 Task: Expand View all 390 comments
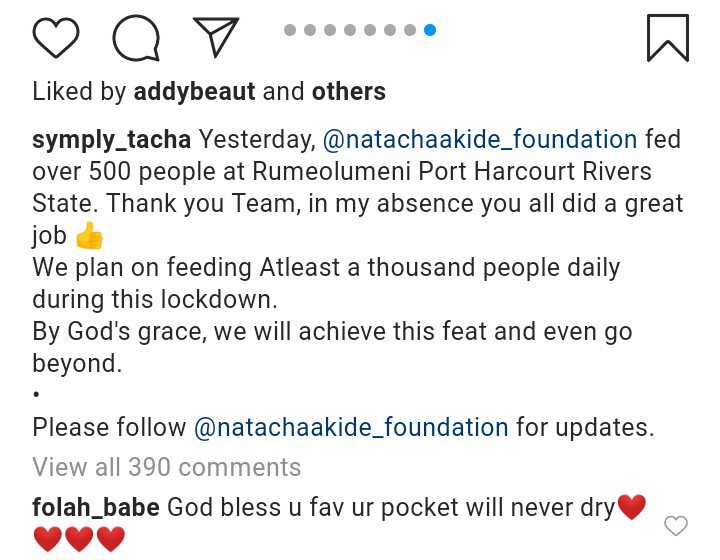(x=166, y=467)
